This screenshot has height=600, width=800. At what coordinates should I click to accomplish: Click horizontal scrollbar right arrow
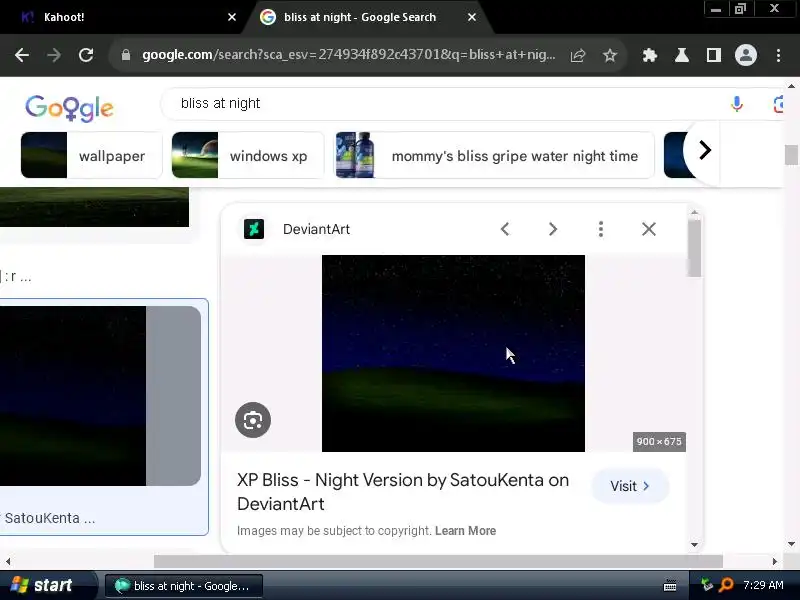pyautogui.click(x=774, y=561)
